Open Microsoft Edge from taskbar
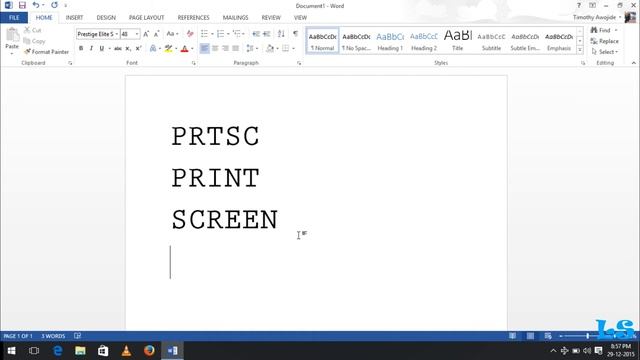 58,351
